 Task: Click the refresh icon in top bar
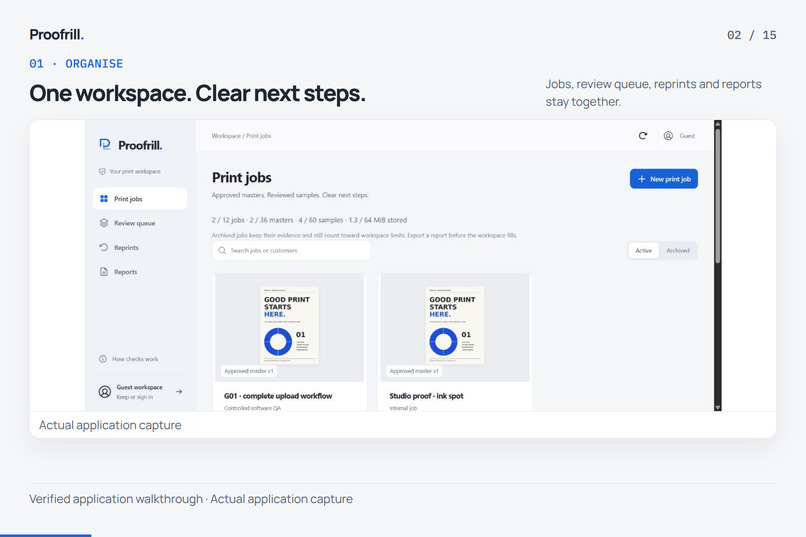pyautogui.click(x=643, y=136)
